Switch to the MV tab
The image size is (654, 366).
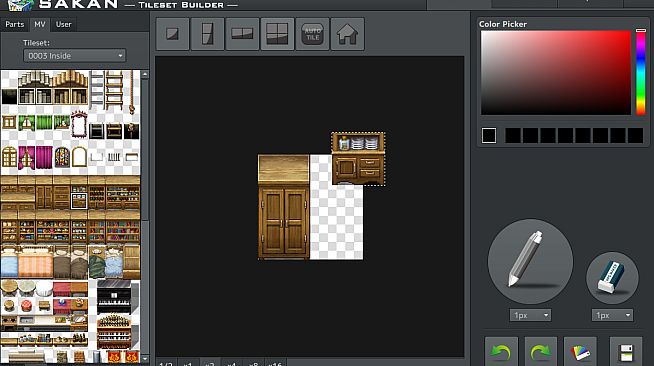click(x=40, y=24)
